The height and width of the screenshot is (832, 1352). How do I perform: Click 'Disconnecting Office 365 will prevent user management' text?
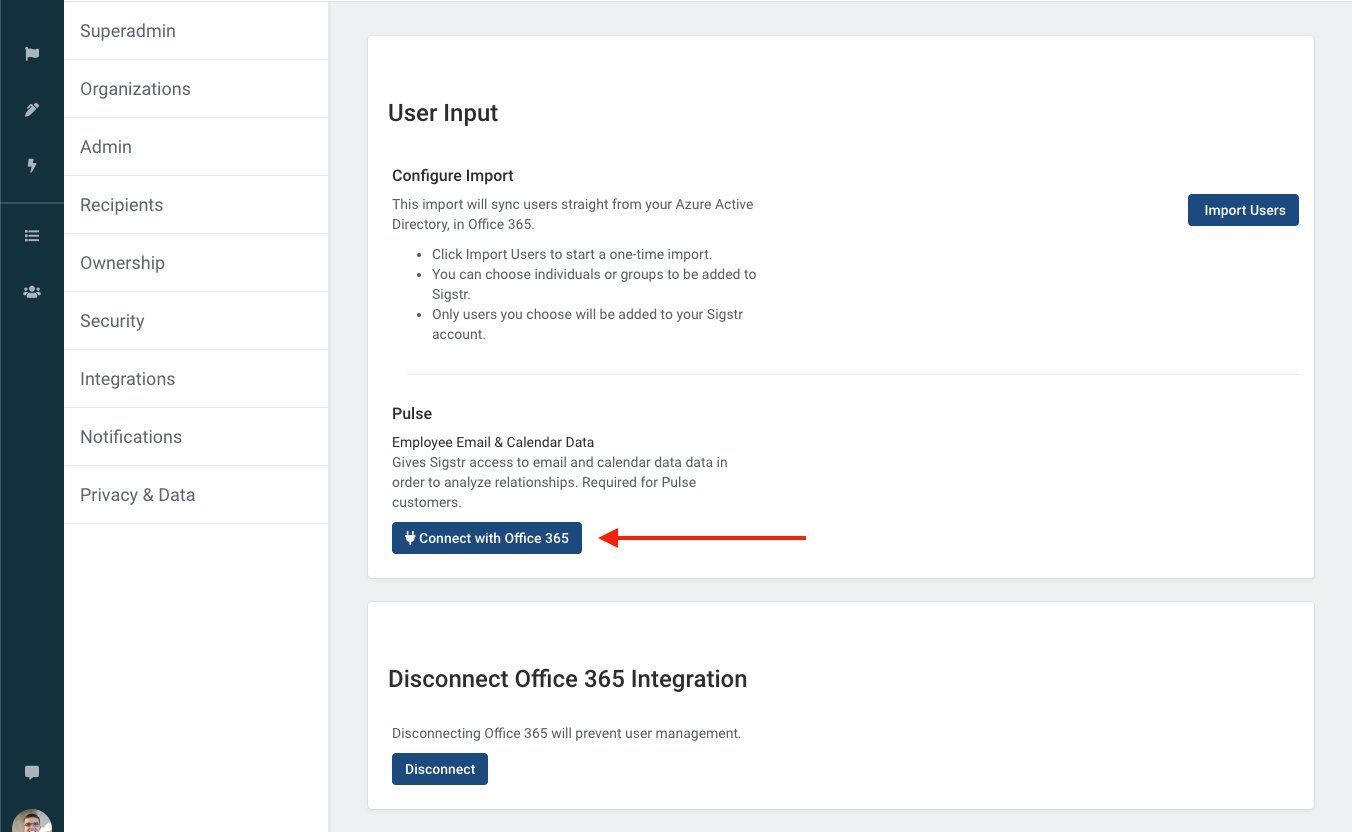point(567,733)
